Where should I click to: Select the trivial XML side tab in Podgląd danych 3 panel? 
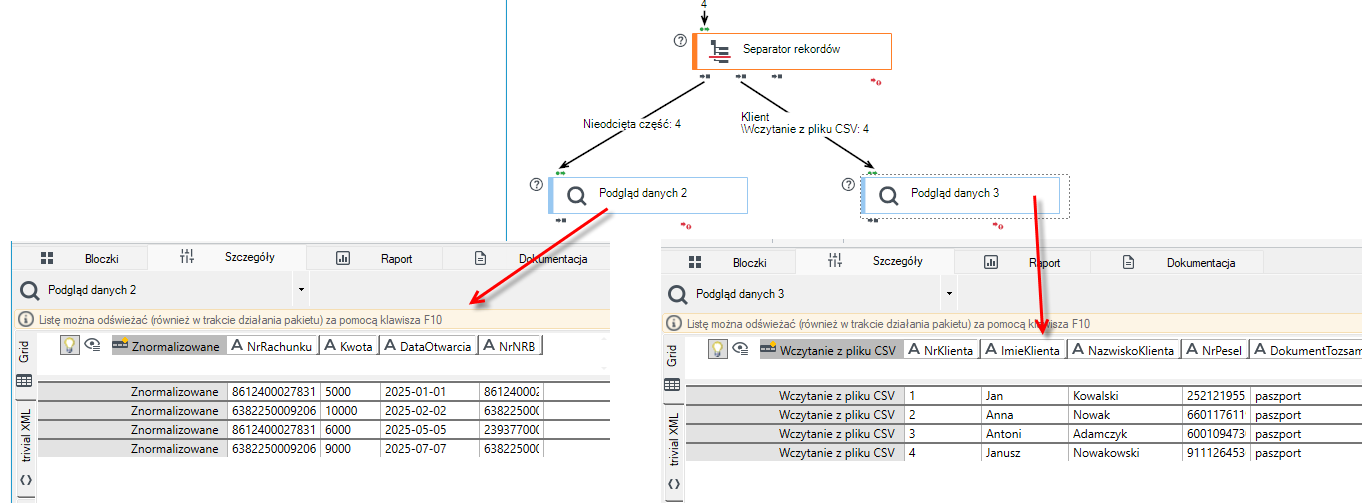click(673, 438)
